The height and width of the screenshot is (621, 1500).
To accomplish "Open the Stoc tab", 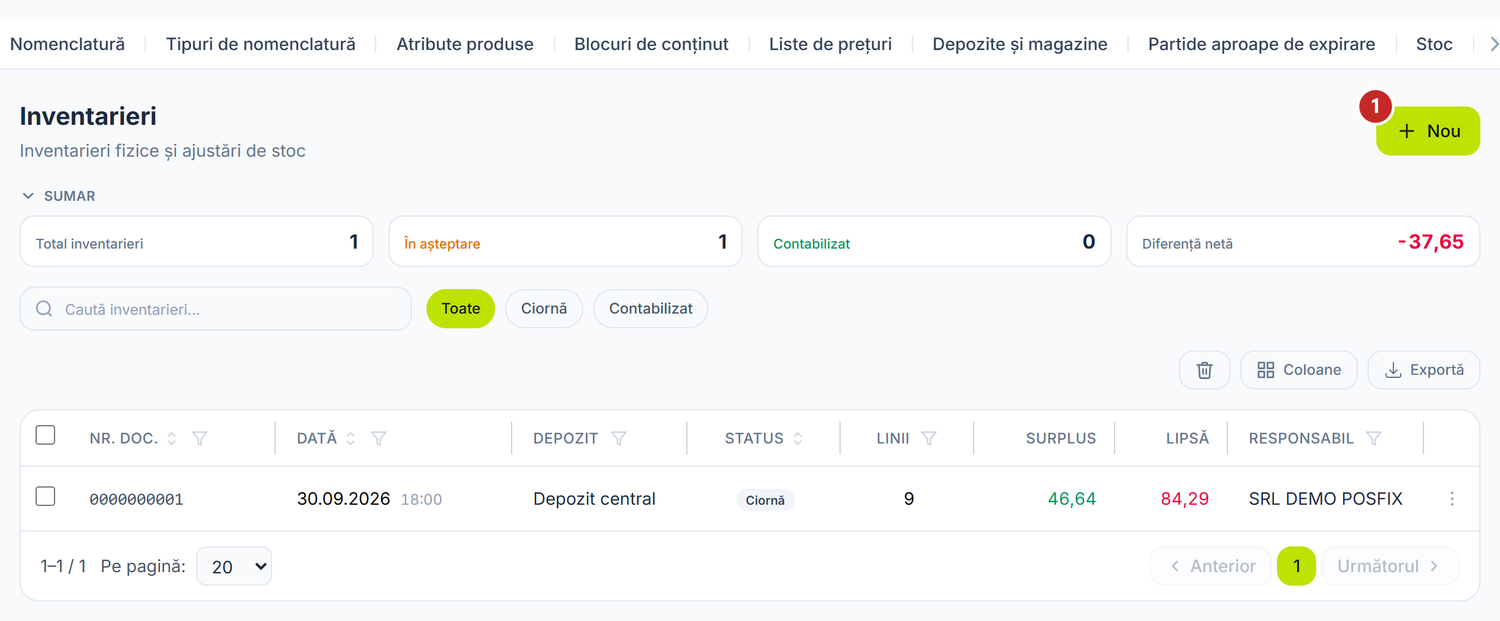I will click(1434, 44).
